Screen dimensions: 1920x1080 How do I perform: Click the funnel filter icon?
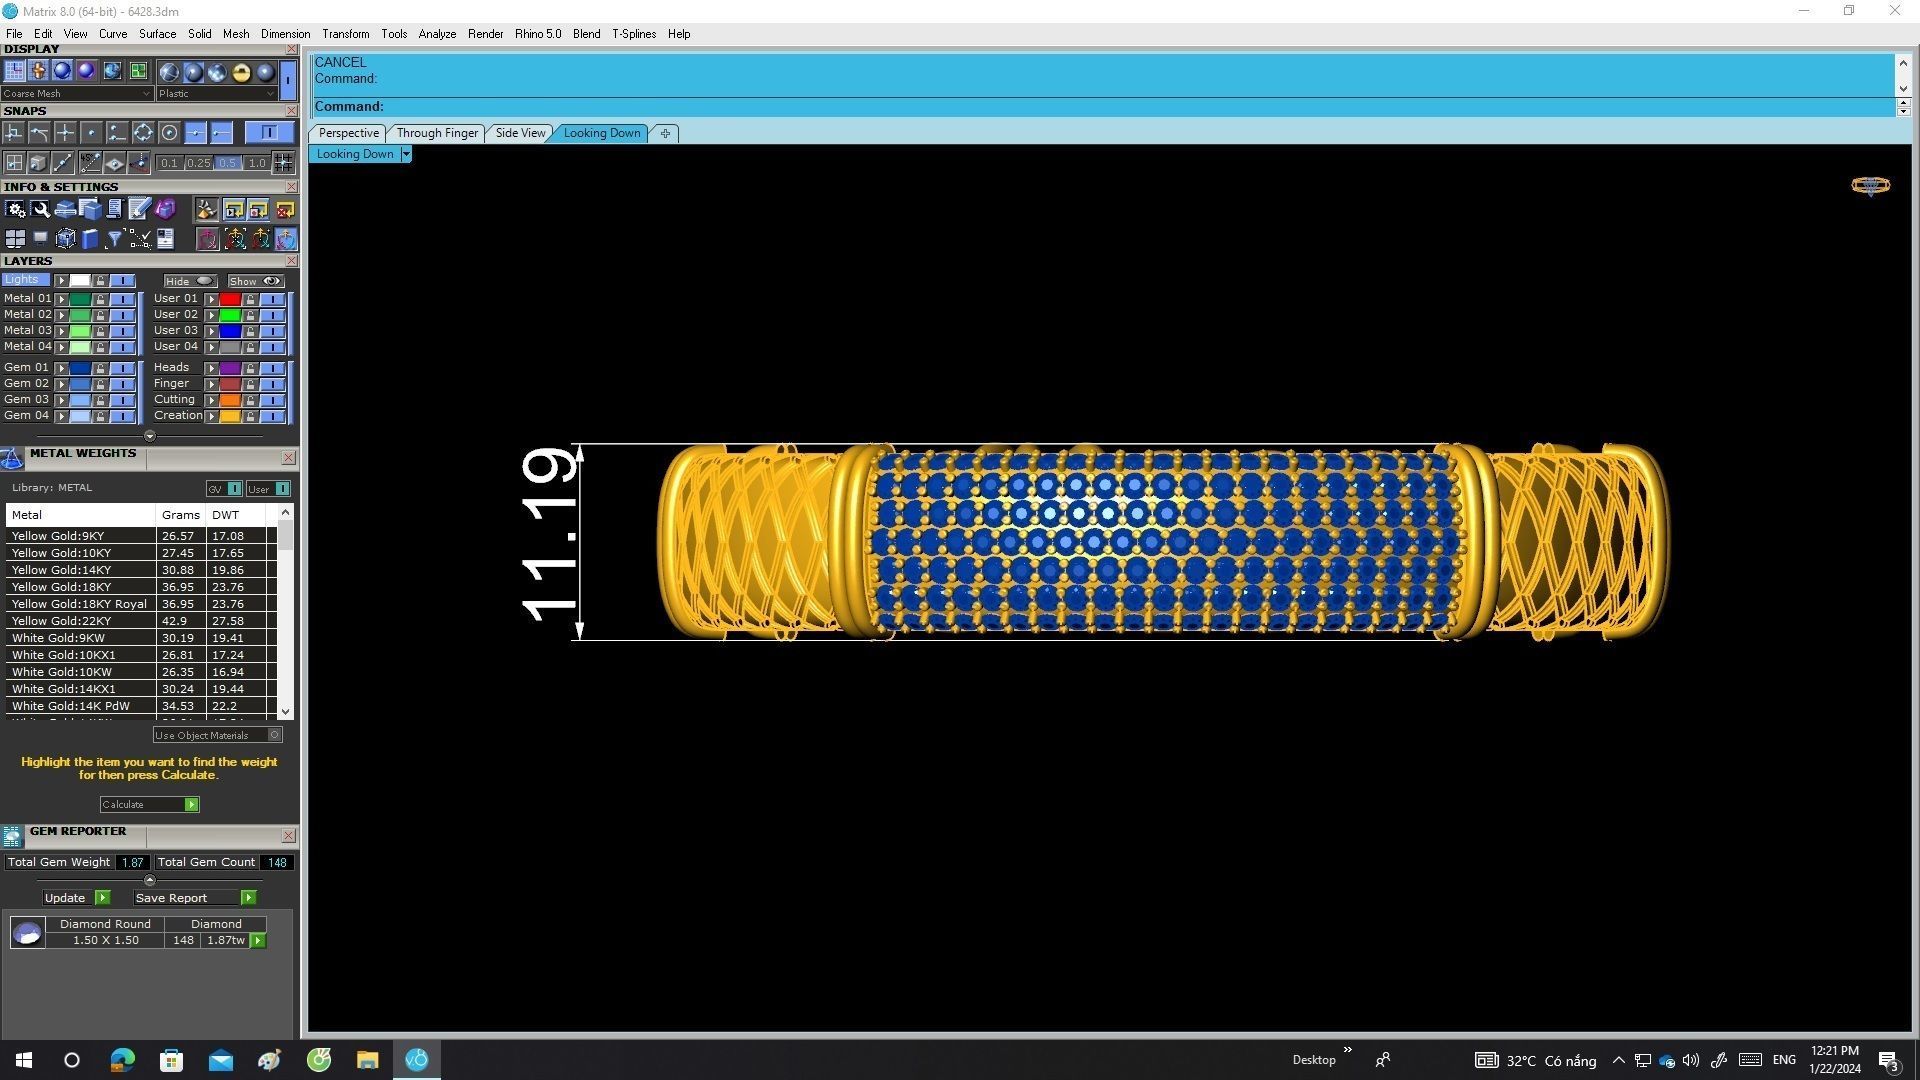114,239
